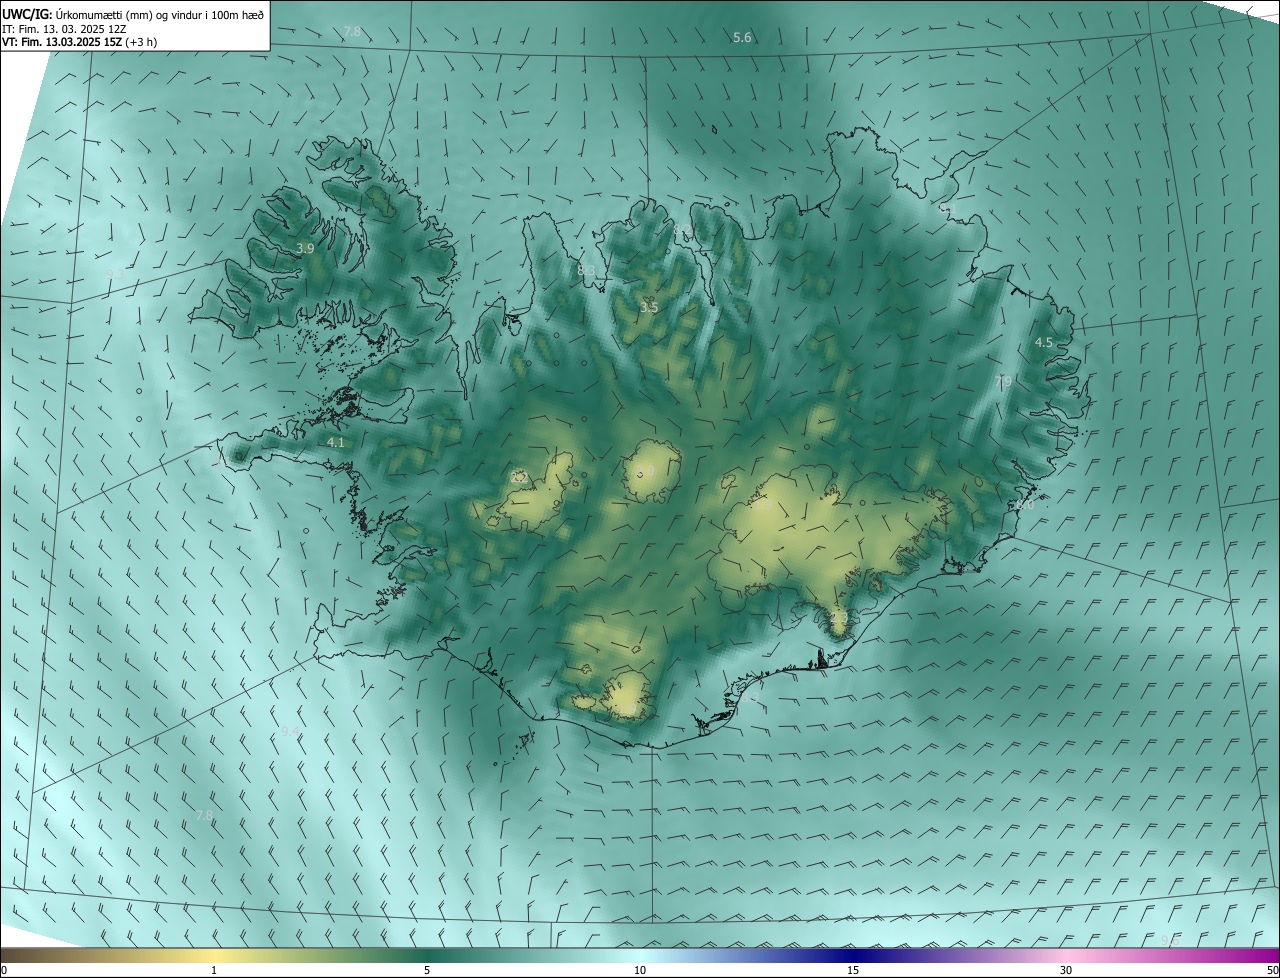Image resolution: width=1280 pixels, height=978 pixels.
Task: Click the navy blue color at scale mark 15
Action: tap(853, 955)
